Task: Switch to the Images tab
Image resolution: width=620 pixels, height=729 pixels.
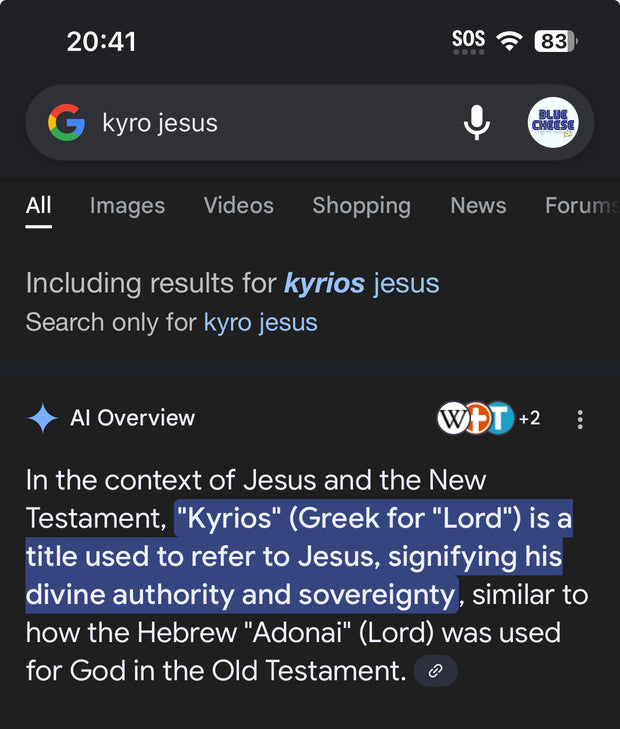Action: [x=127, y=205]
